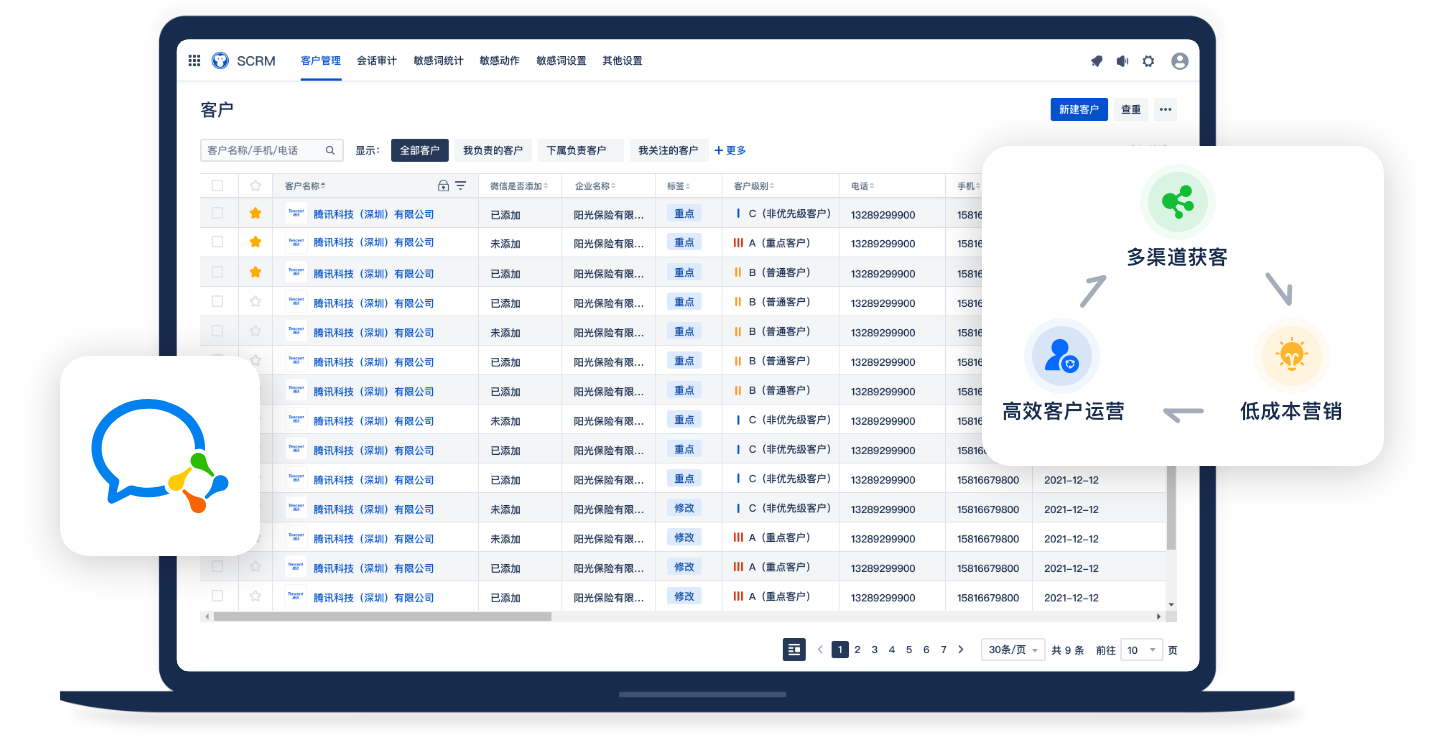Click the customer search input field
This screenshot has height=736, width=1444.
coord(262,151)
